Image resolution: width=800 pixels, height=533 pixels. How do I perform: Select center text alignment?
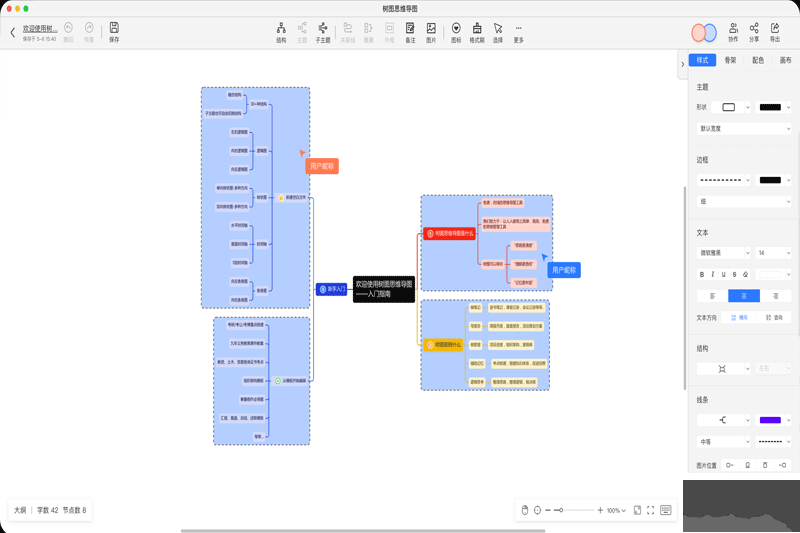pos(743,296)
